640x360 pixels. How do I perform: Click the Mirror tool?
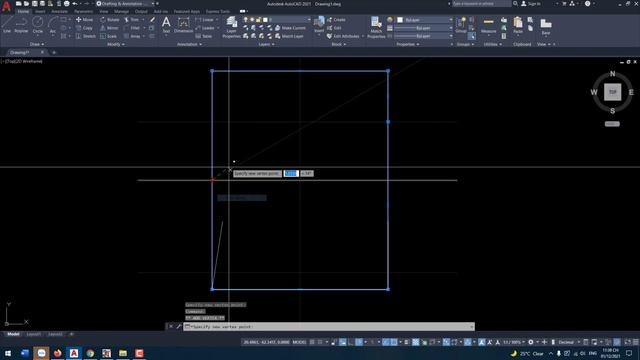point(109,28)
